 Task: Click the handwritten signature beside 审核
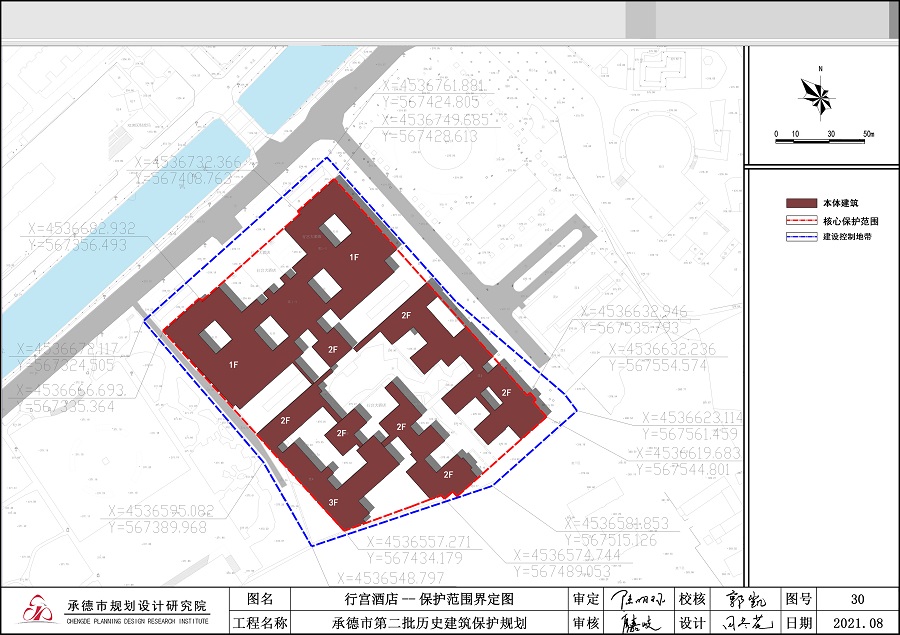637,623
